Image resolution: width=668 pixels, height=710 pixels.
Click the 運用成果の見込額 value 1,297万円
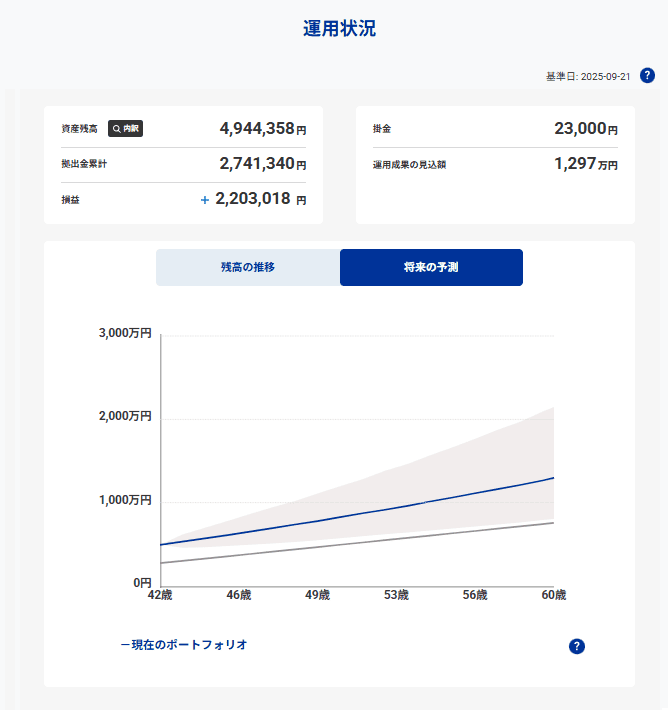click(x=585, y=164)
